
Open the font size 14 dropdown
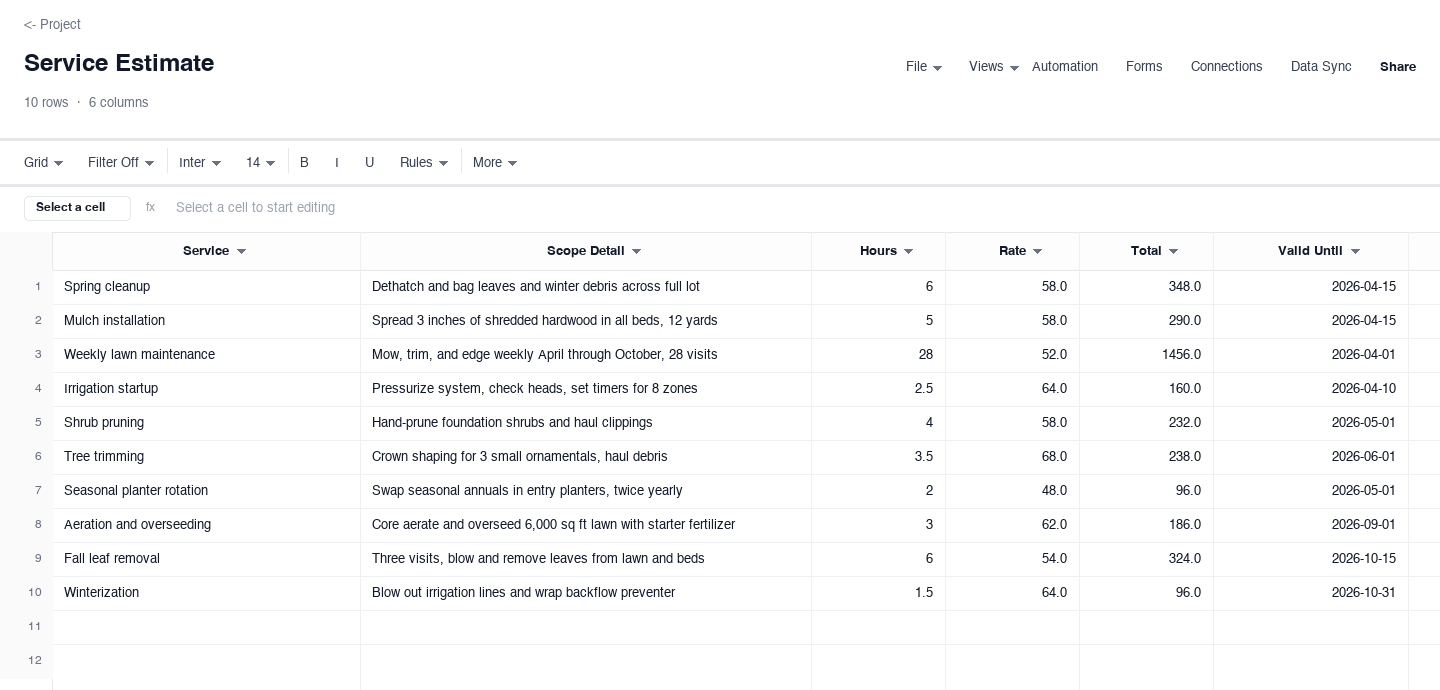[x=261, y=163]
